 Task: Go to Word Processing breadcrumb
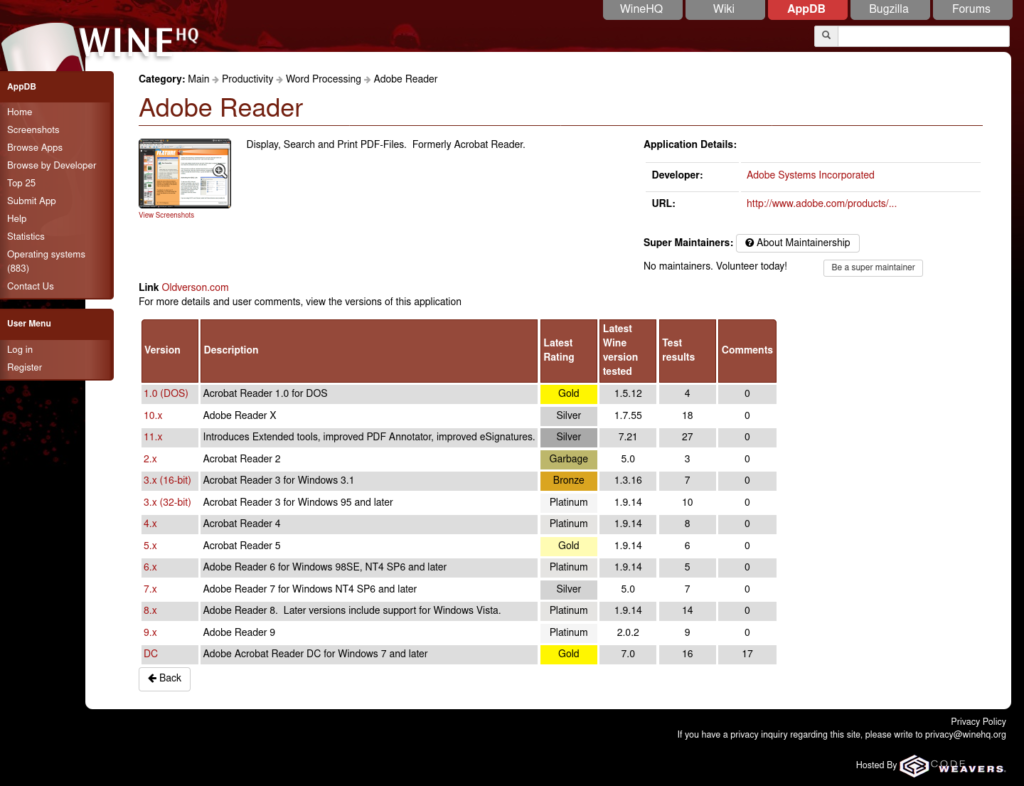pyautogui.click(x=323, y=79)
